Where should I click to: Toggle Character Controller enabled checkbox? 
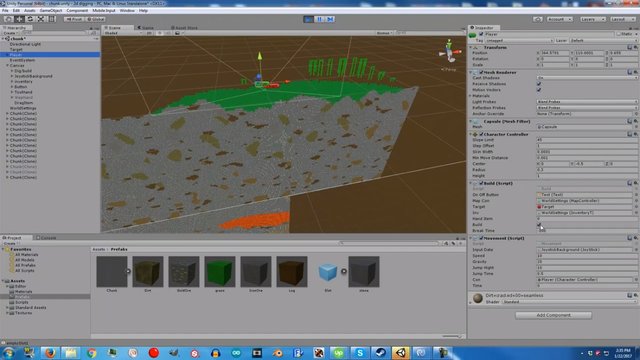click(481, 134)
